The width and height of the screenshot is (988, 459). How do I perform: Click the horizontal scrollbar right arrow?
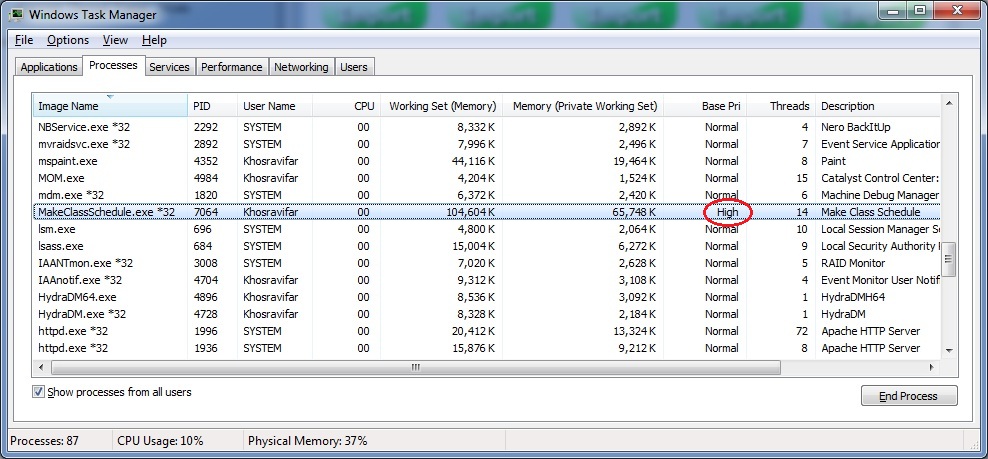coord(932,367)
